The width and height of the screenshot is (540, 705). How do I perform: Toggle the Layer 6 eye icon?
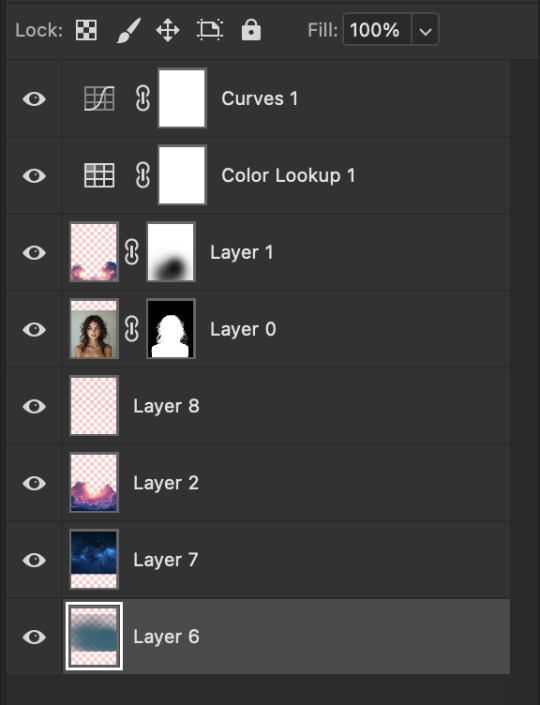pos(34,637)
